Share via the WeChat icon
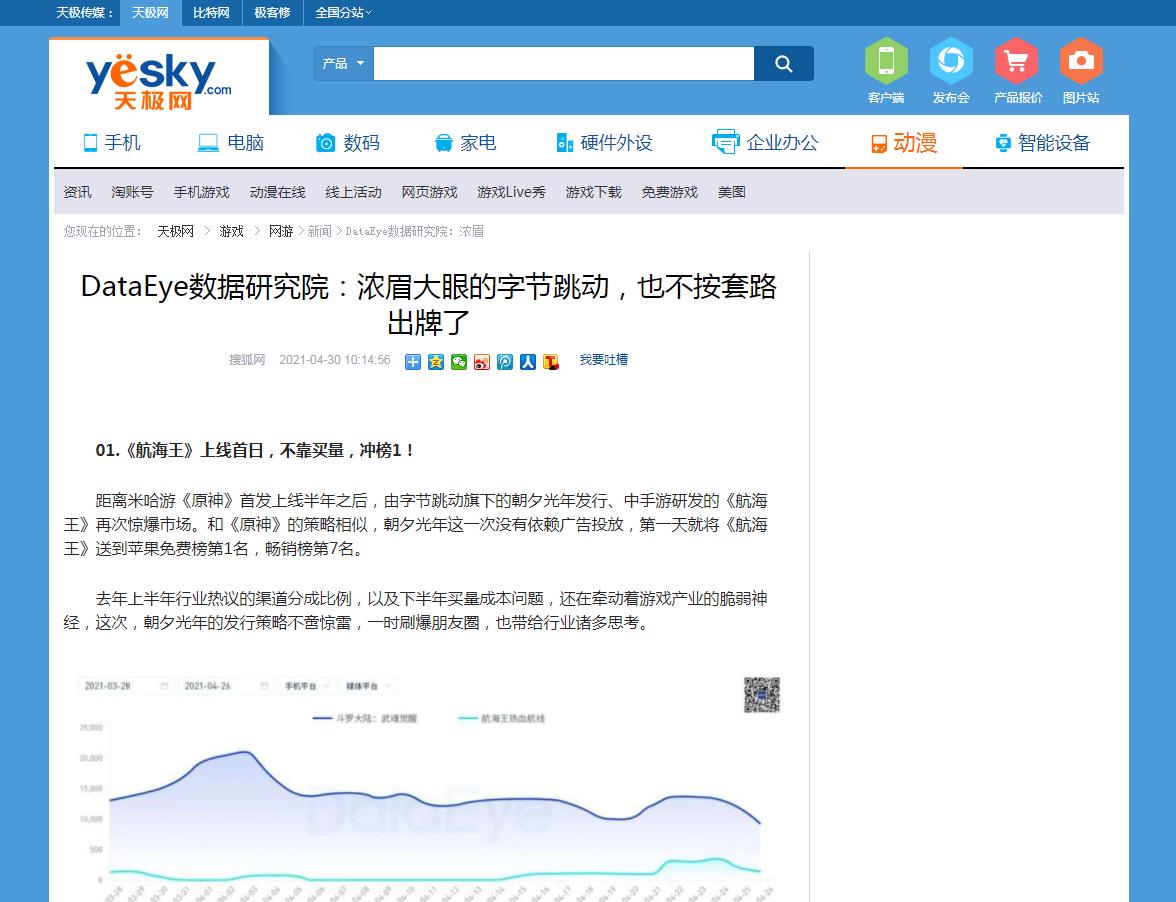The width and height of the screenshot is (1176, 902). (x=459, y=362)
